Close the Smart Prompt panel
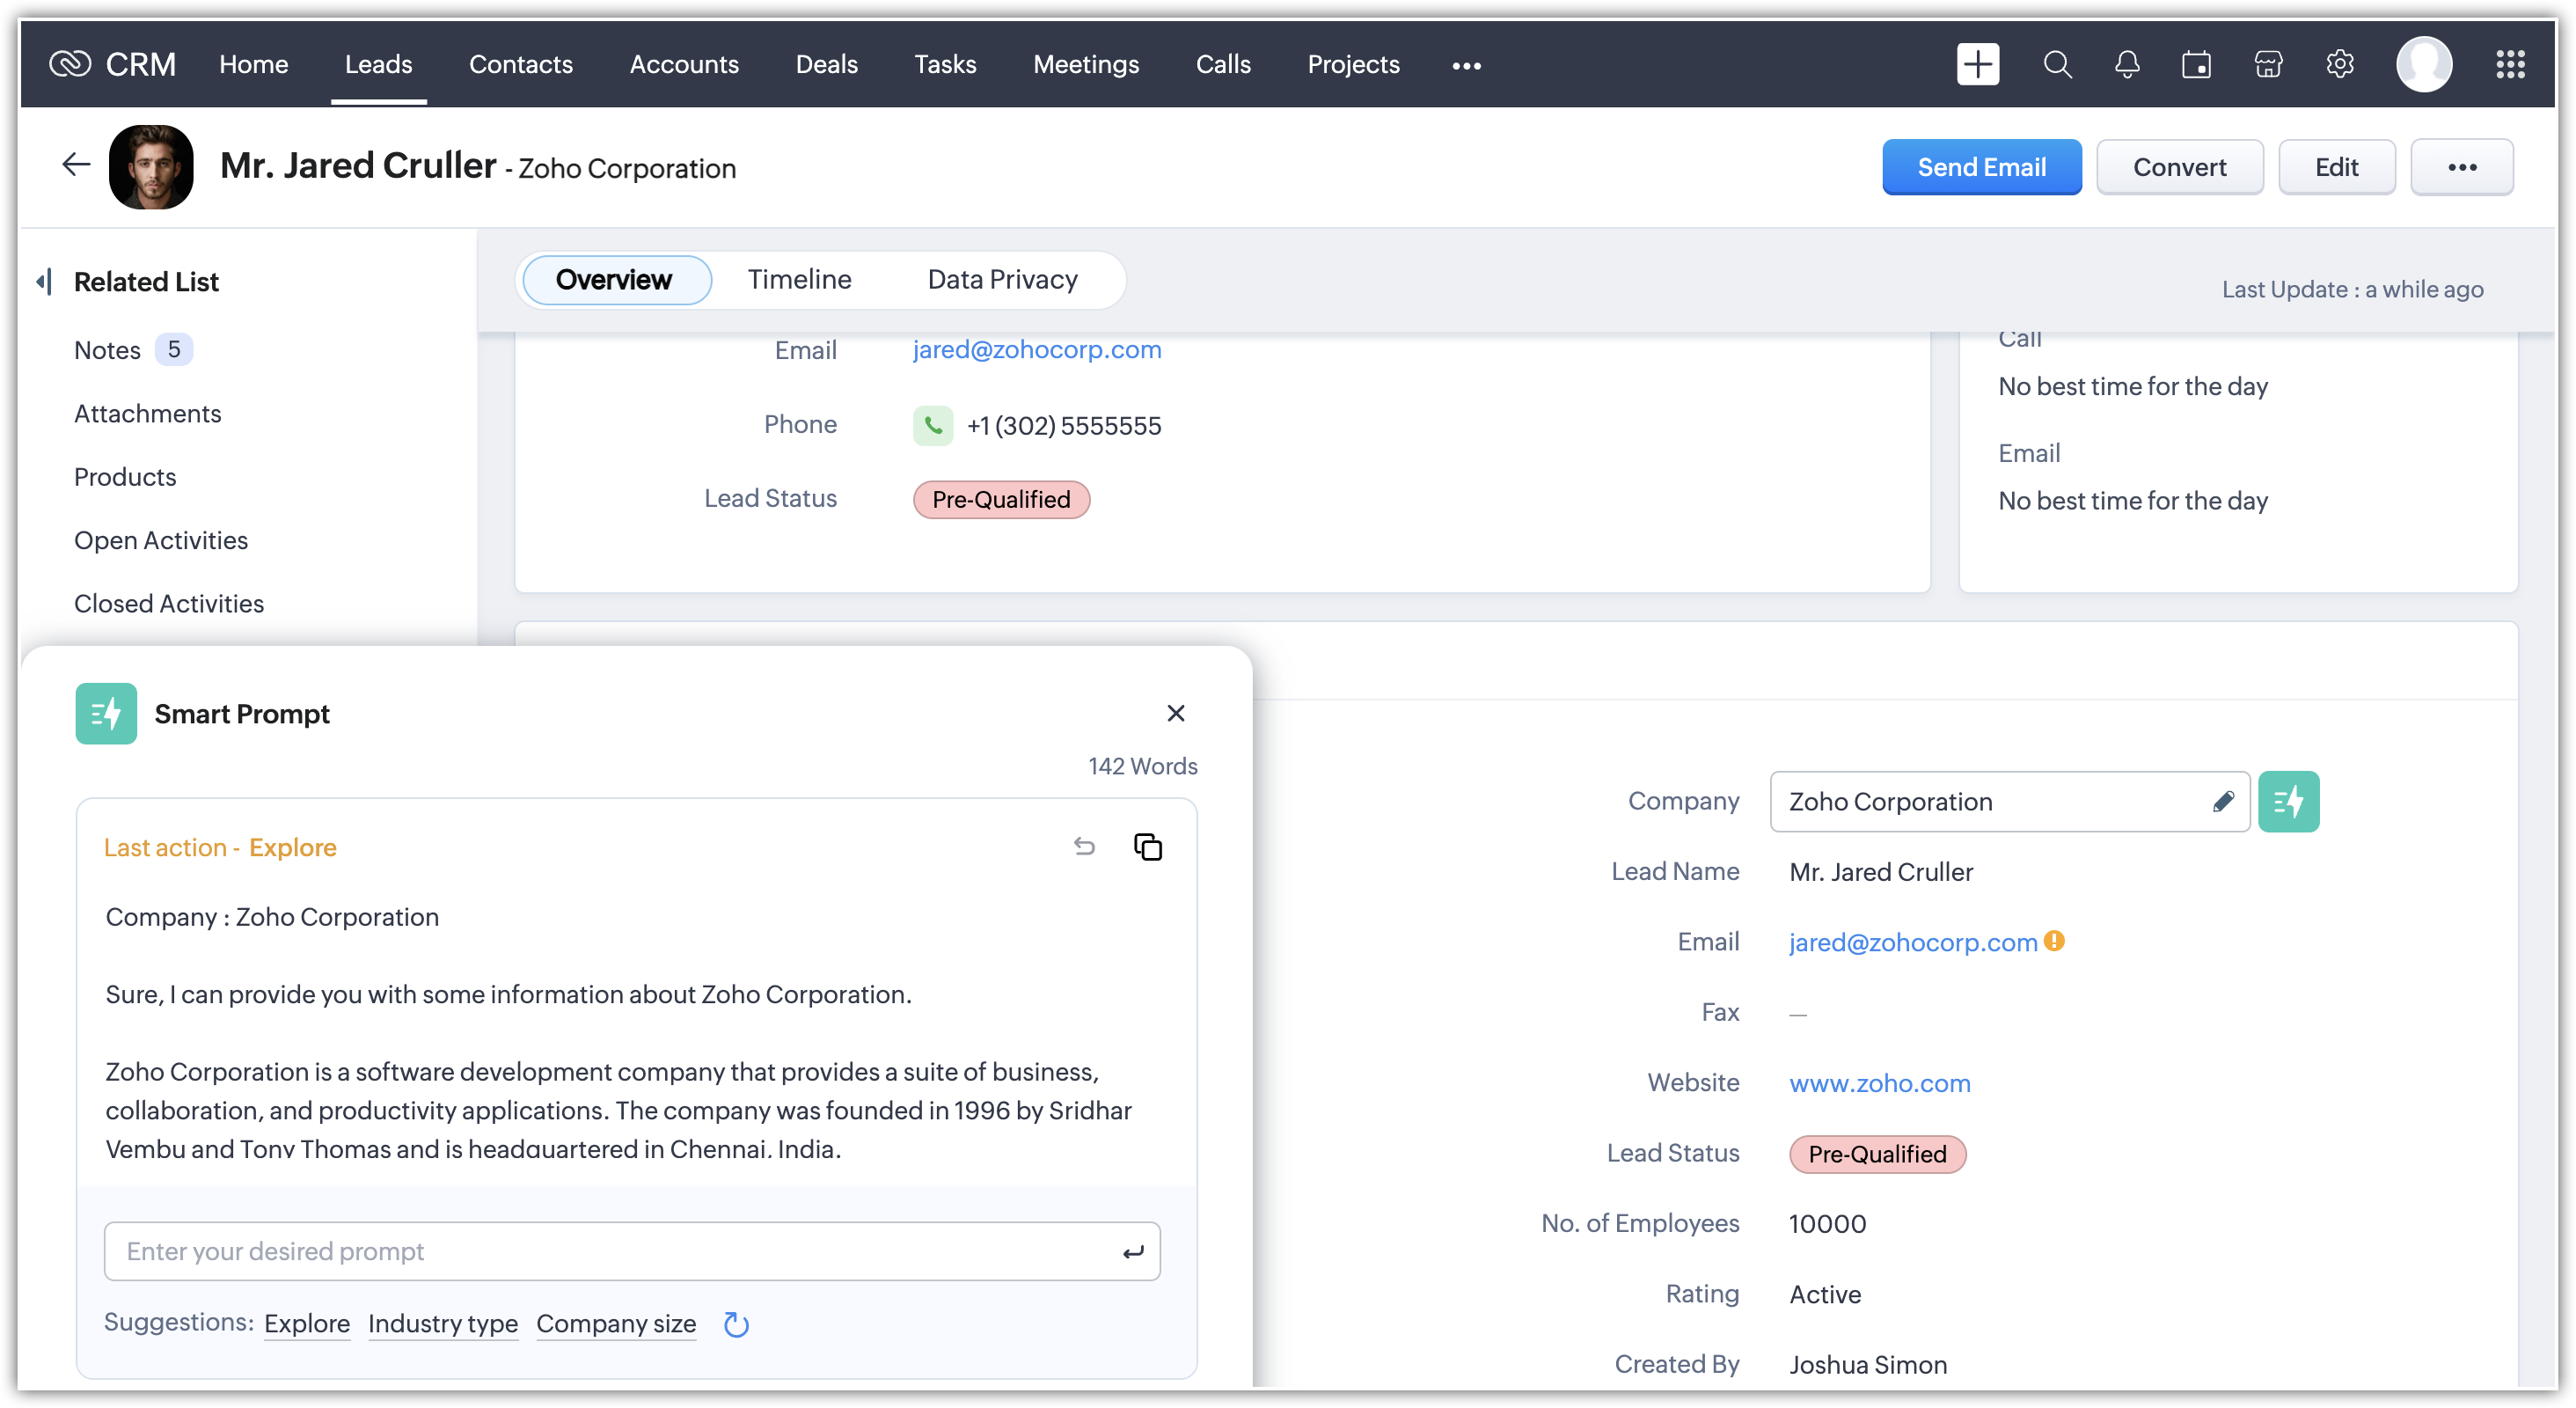This screenshot has height=1408, width=2576. click(1175, 713)
